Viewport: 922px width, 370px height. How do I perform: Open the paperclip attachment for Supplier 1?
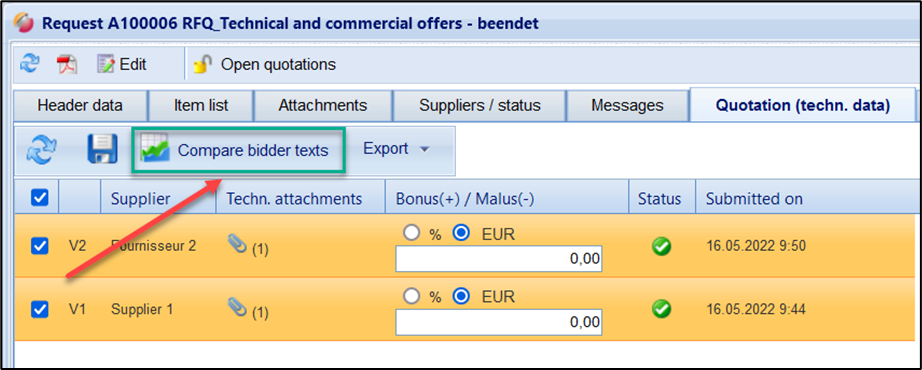coord(236,308)
